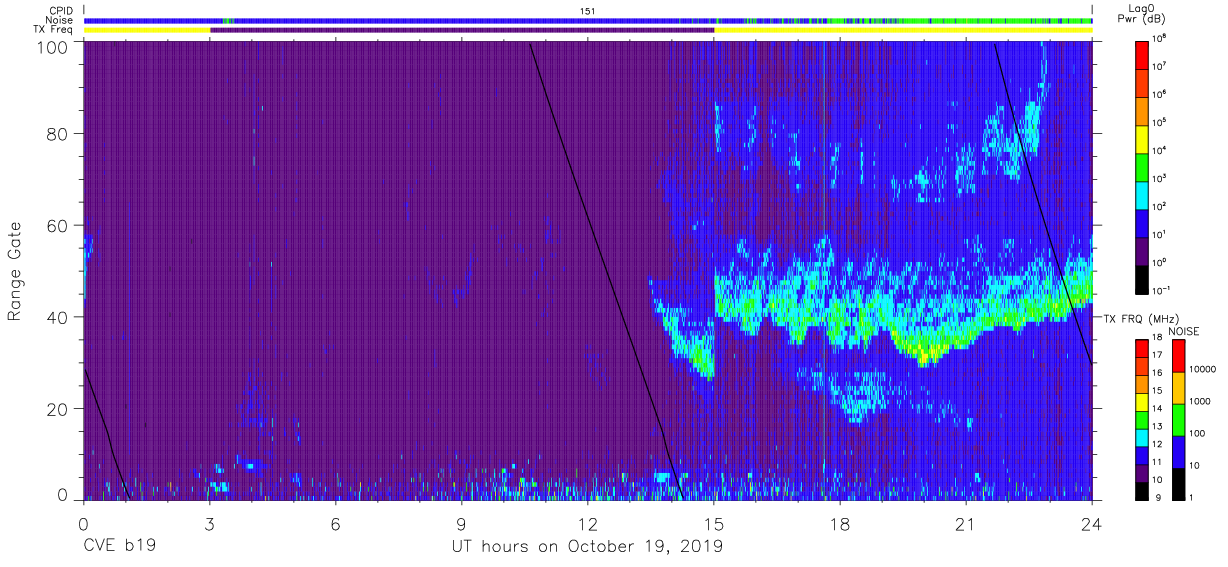Click the TX FRQ (MHz) legend title
The width and height of the screenshot is (1228, 567).
pyautogui.click(x=1141, y=318)
